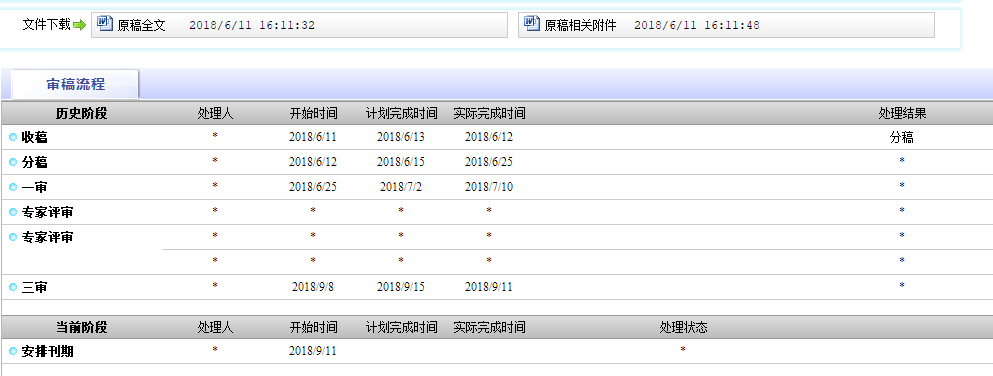Click actual date 2018/9/11 in 三审 row
The width and height of the screenshot is (993, 376).
tap(489, 287)
